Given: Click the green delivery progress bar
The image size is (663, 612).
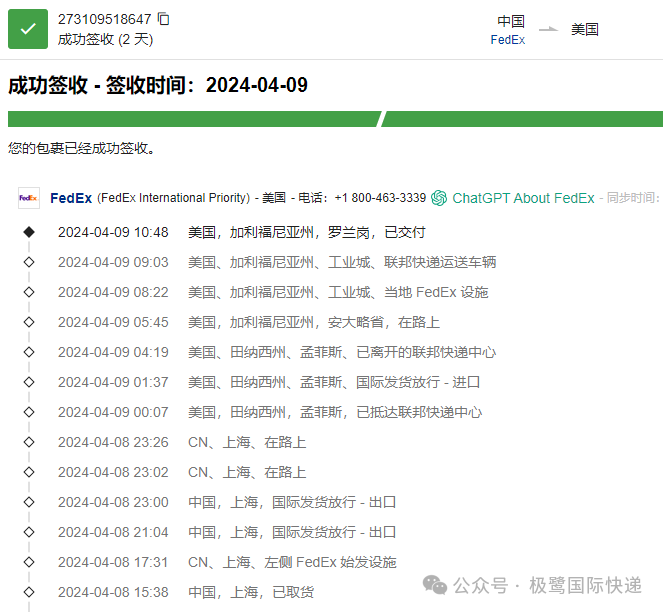Looking at the screenshot, I should (x=335, y=119).
